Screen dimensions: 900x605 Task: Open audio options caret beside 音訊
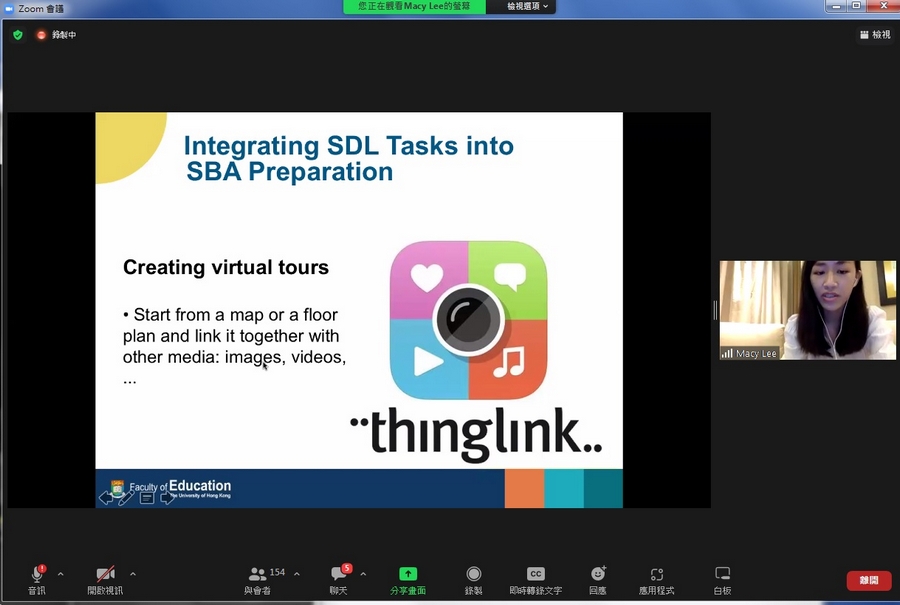point(61,573)
